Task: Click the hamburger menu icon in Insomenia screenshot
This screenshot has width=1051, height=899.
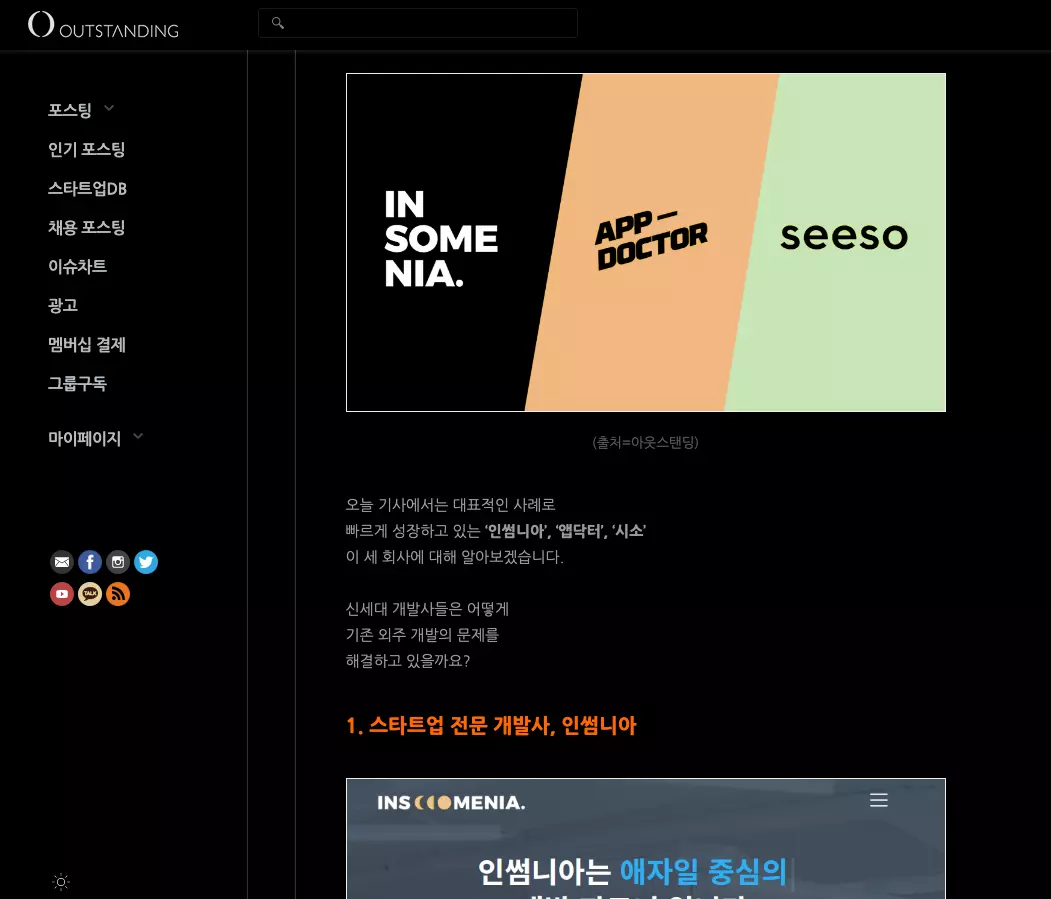Action: tap(879, 800)
